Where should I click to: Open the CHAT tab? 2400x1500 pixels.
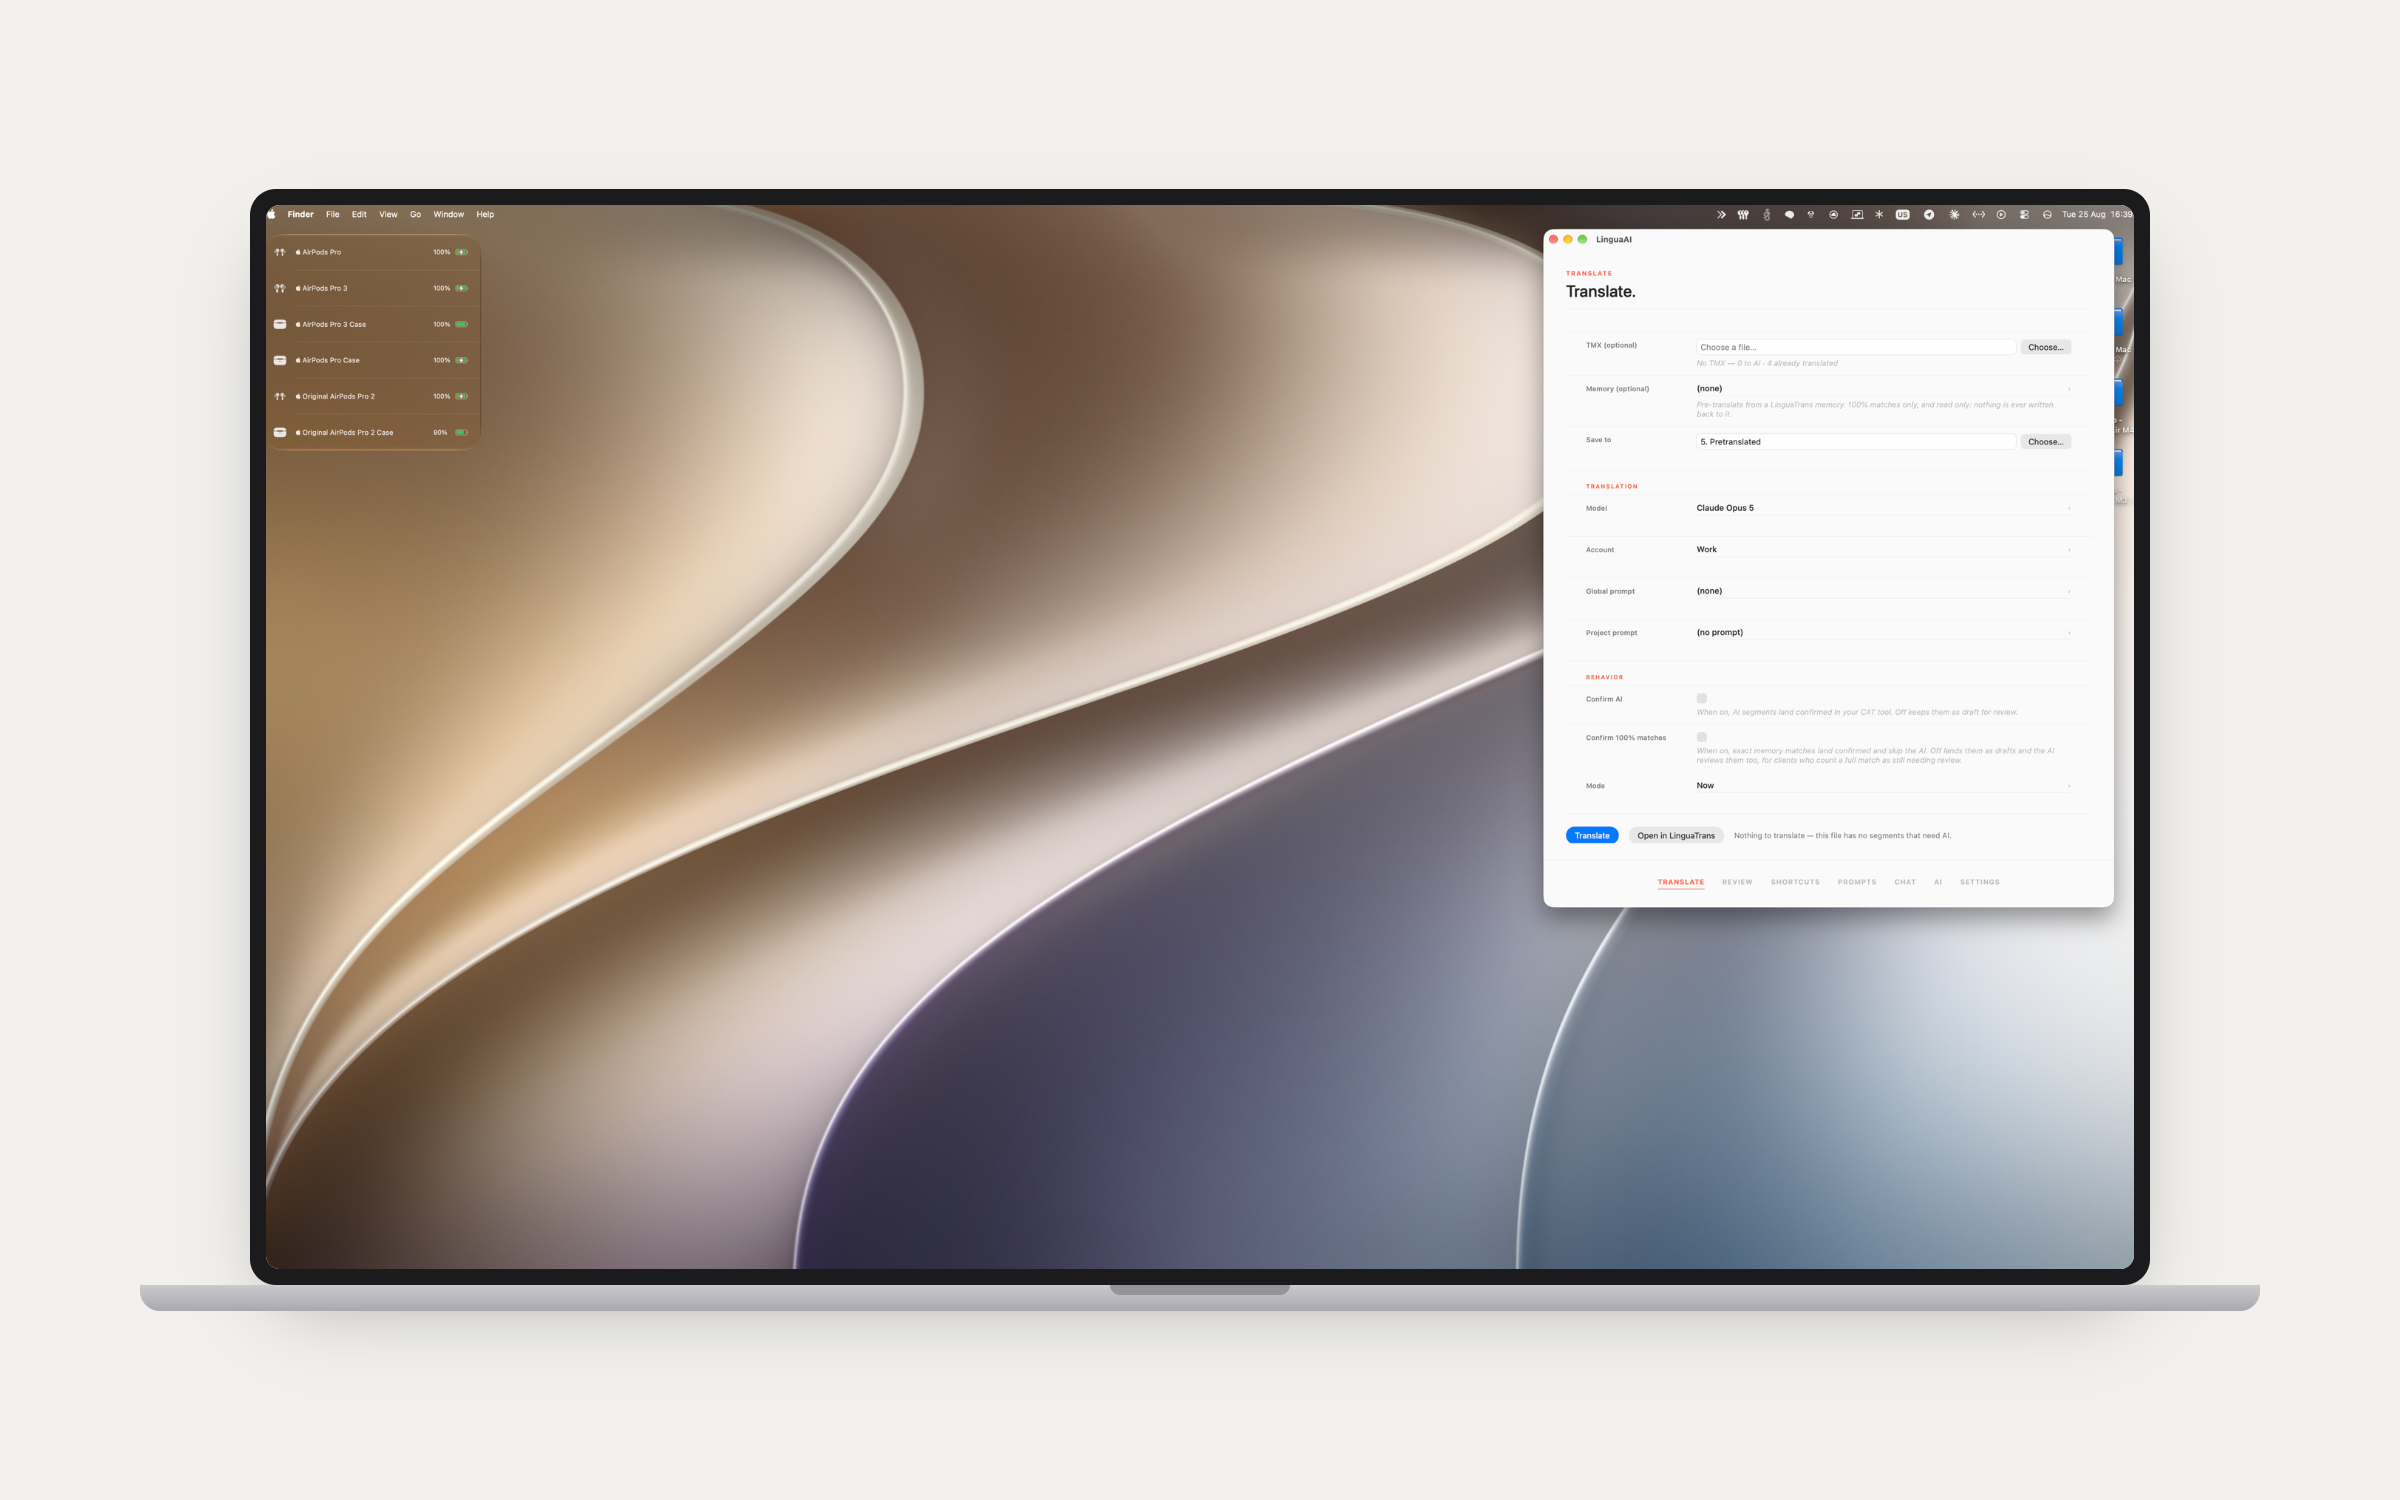click(1905, 882)
